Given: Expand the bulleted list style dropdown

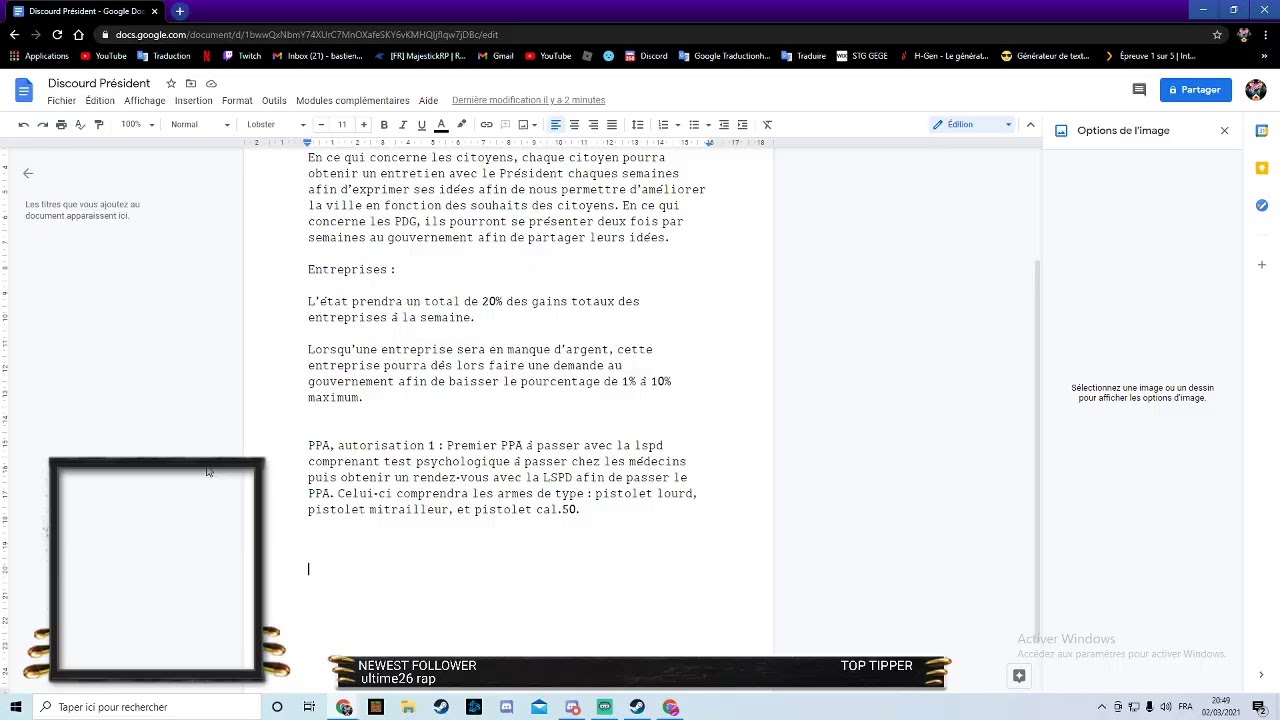Looking at the screenshot, I should coord(708,125).
